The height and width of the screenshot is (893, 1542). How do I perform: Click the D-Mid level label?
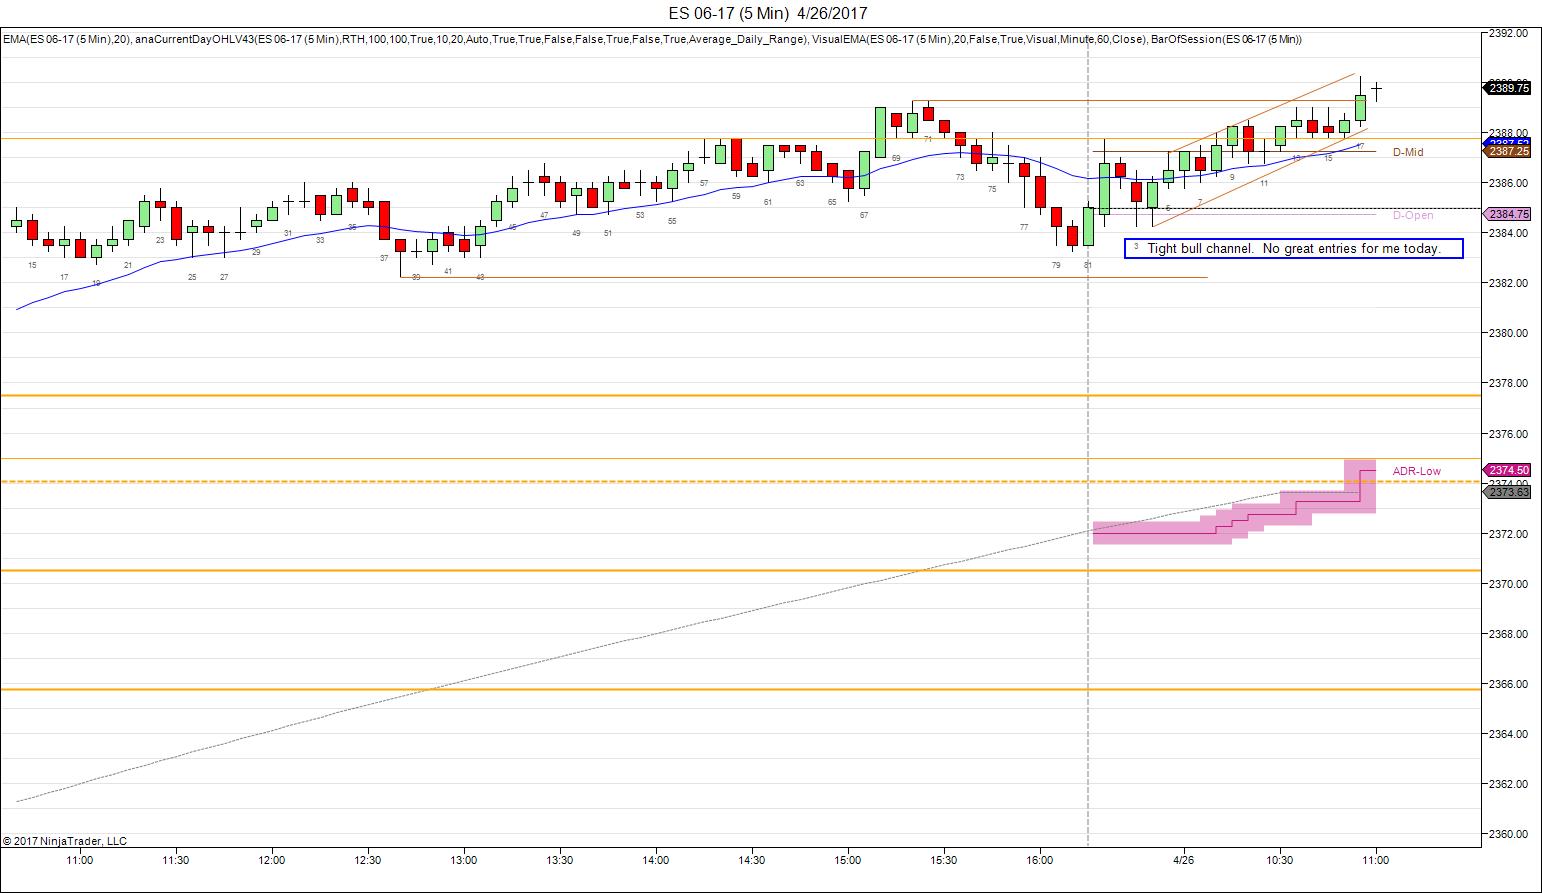pos(1408,152)
